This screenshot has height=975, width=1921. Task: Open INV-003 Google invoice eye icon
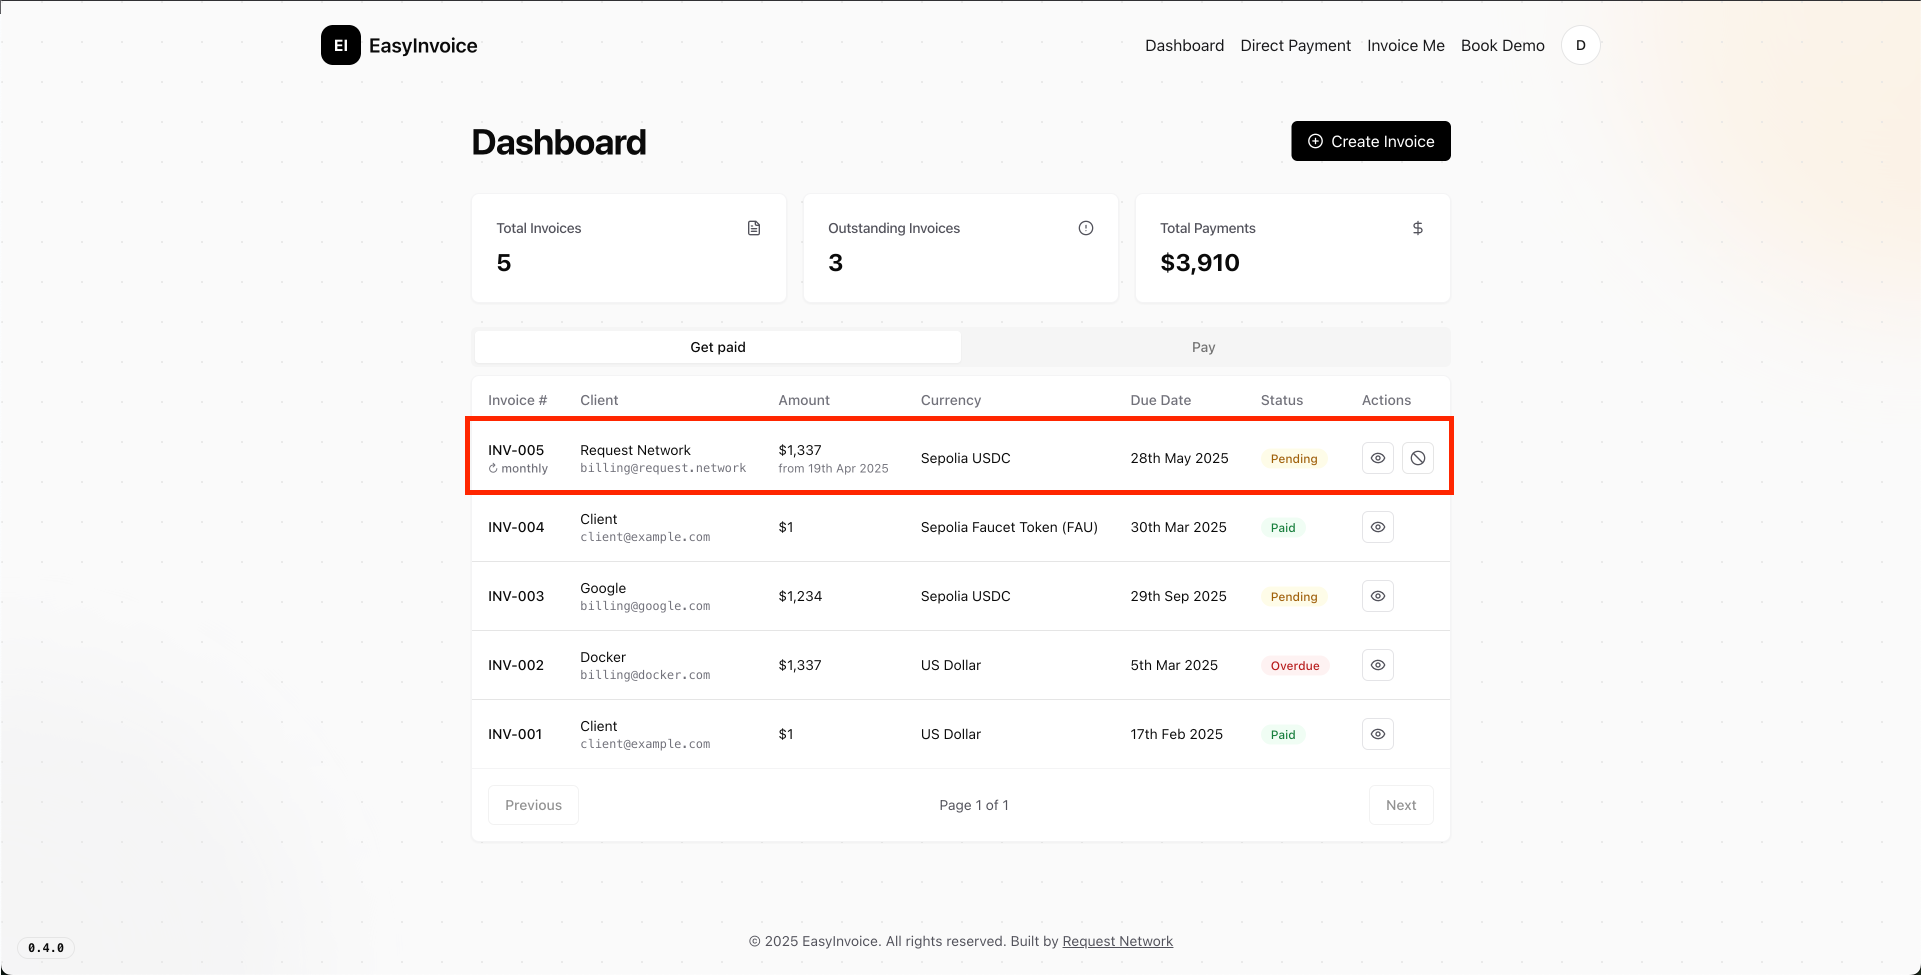1377,596
